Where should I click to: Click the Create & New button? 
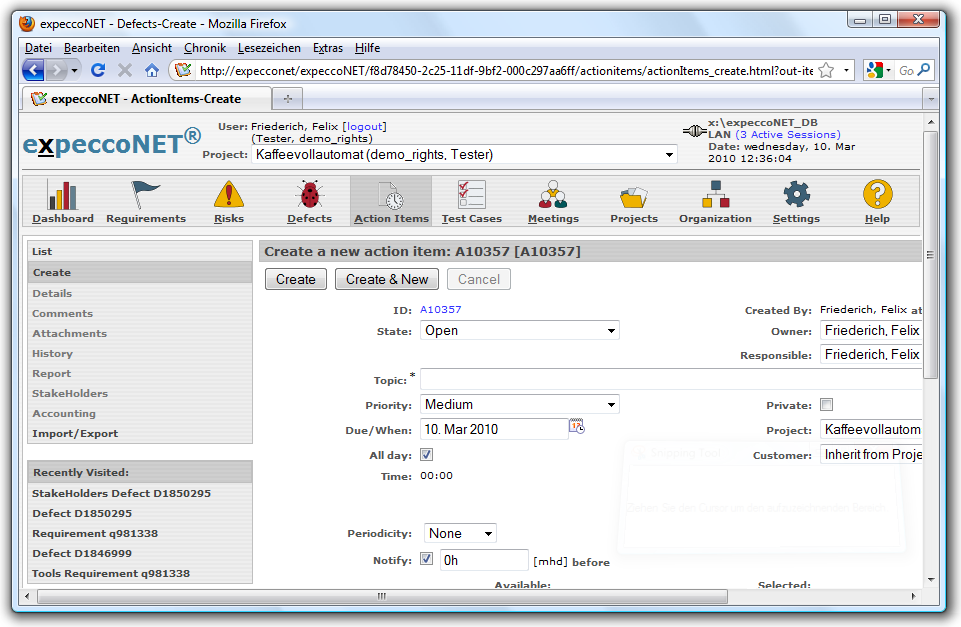click(x=387, y=279)
